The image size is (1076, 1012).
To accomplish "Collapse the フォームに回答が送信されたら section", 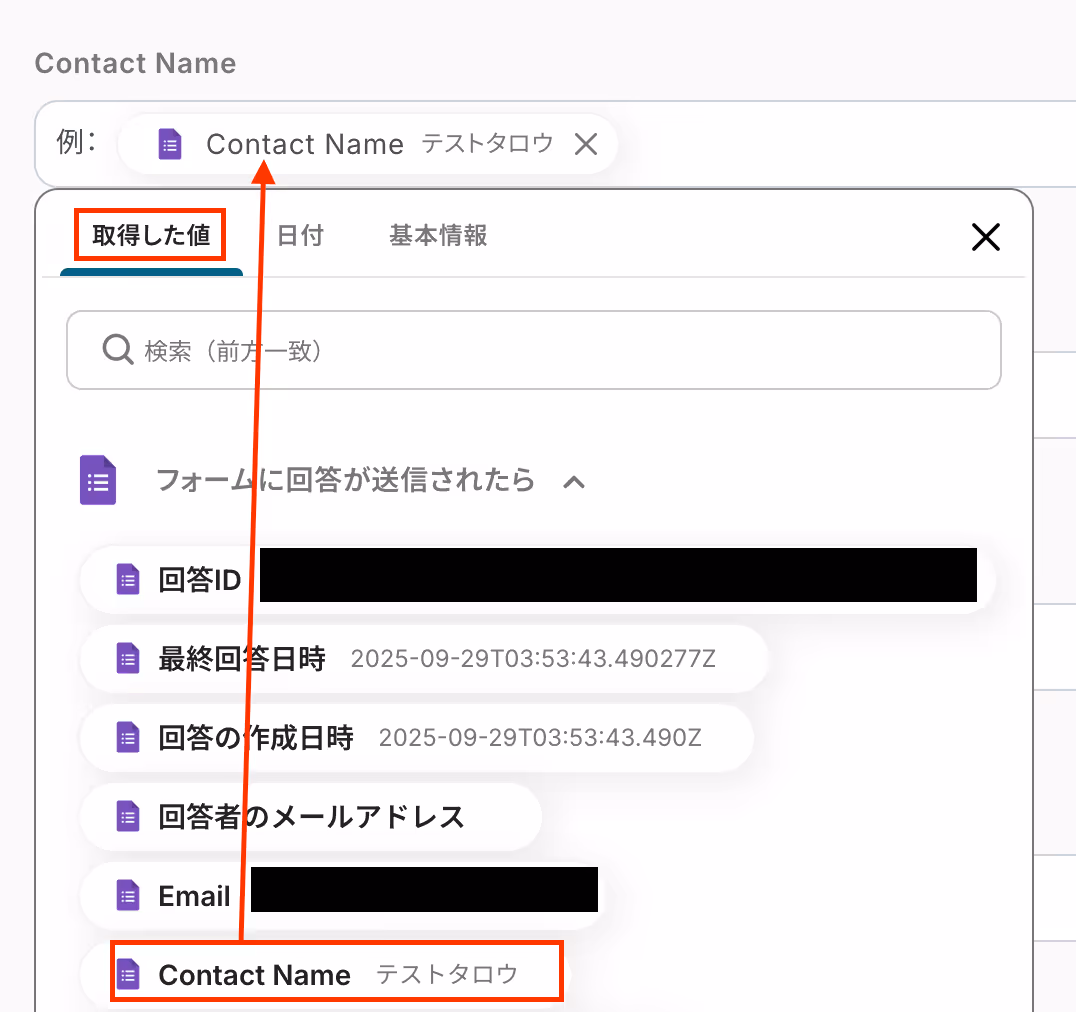I will [574, 482].
